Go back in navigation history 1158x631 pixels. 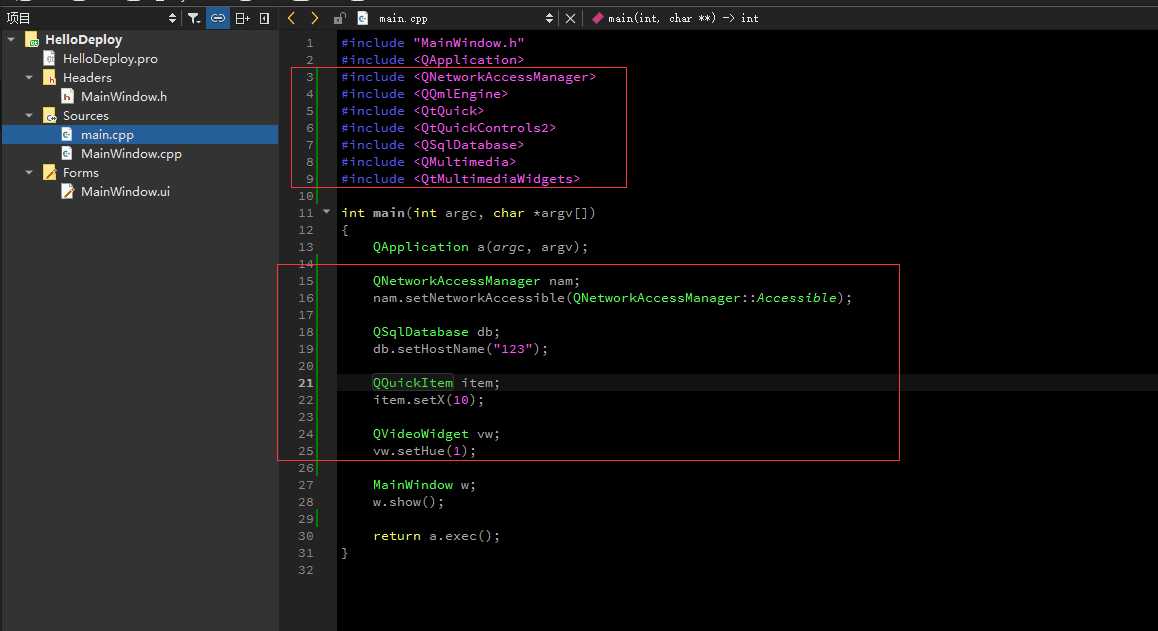(x=291, y=18)
